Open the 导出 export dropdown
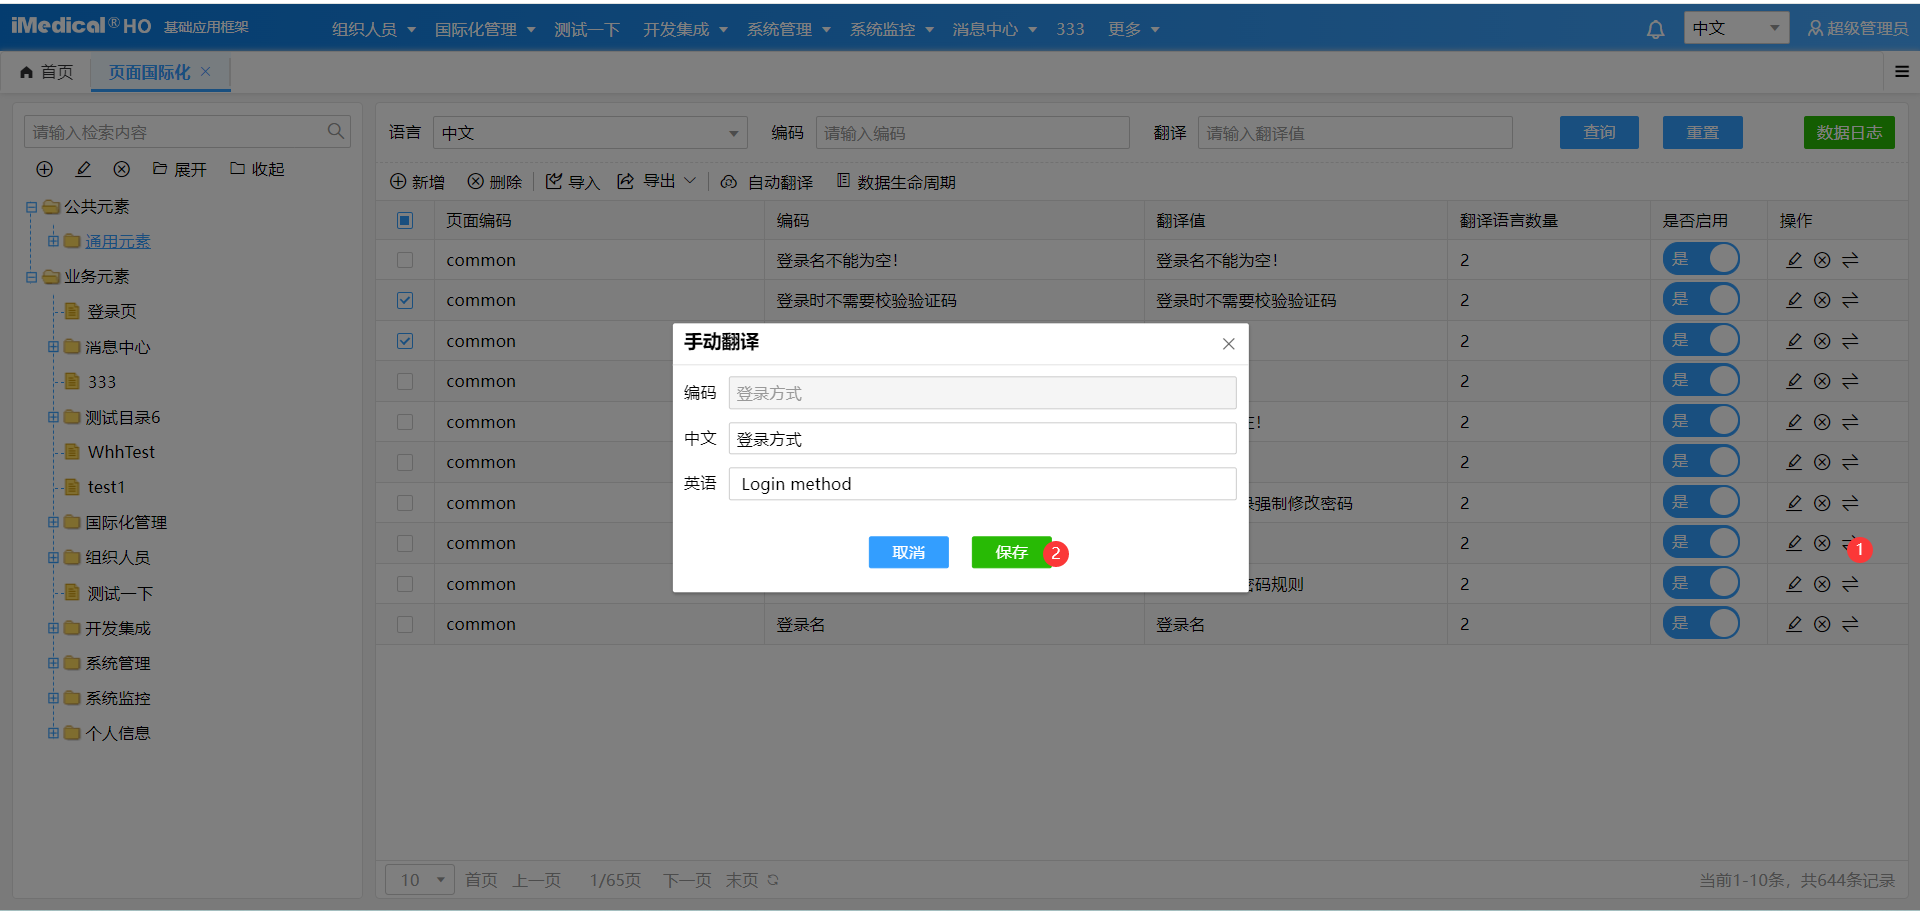The height and width of the screenshot is (911, 1920). tap(656, 181)
